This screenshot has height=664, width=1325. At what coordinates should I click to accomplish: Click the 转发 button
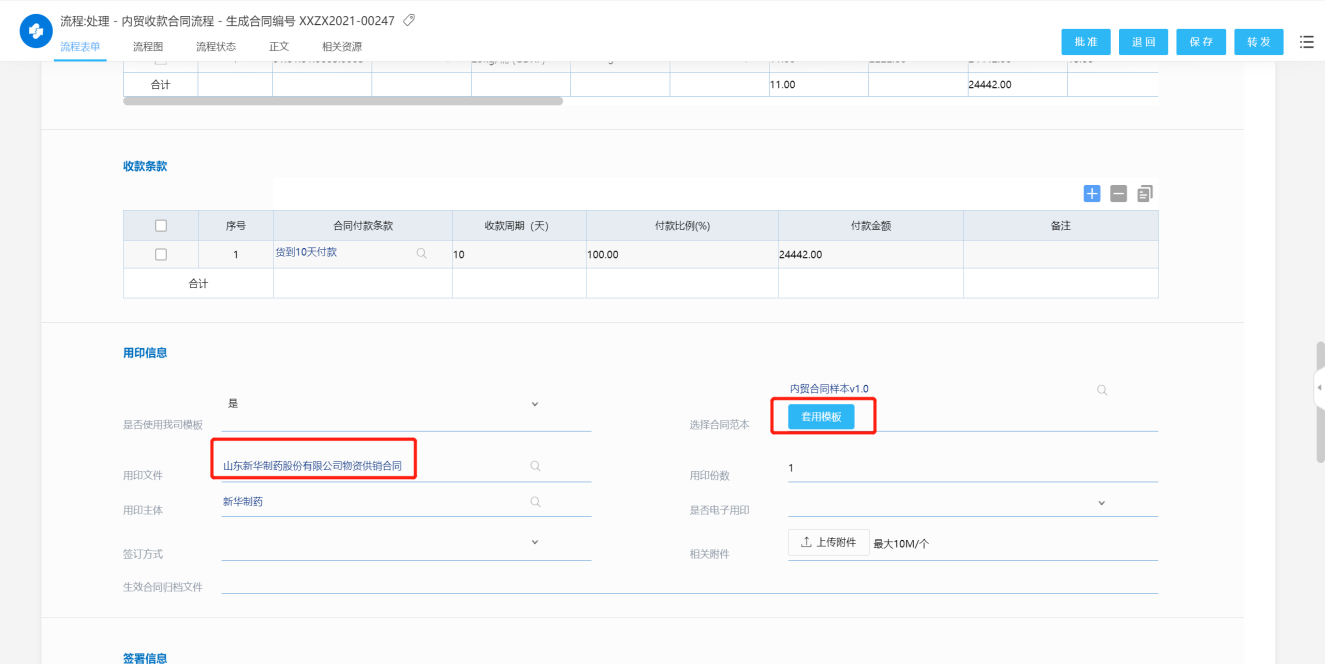pyautogui.click(x=1259, y=42)
